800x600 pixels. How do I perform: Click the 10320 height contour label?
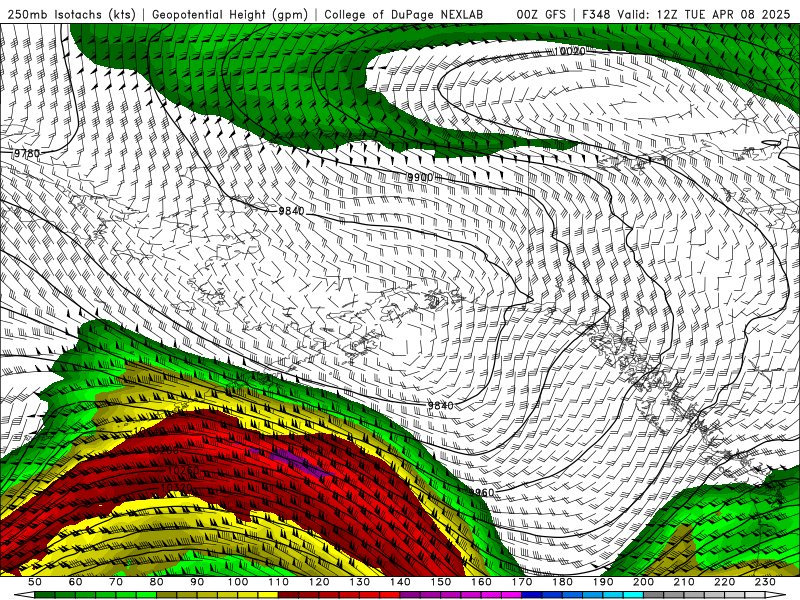tap(177, 488)
